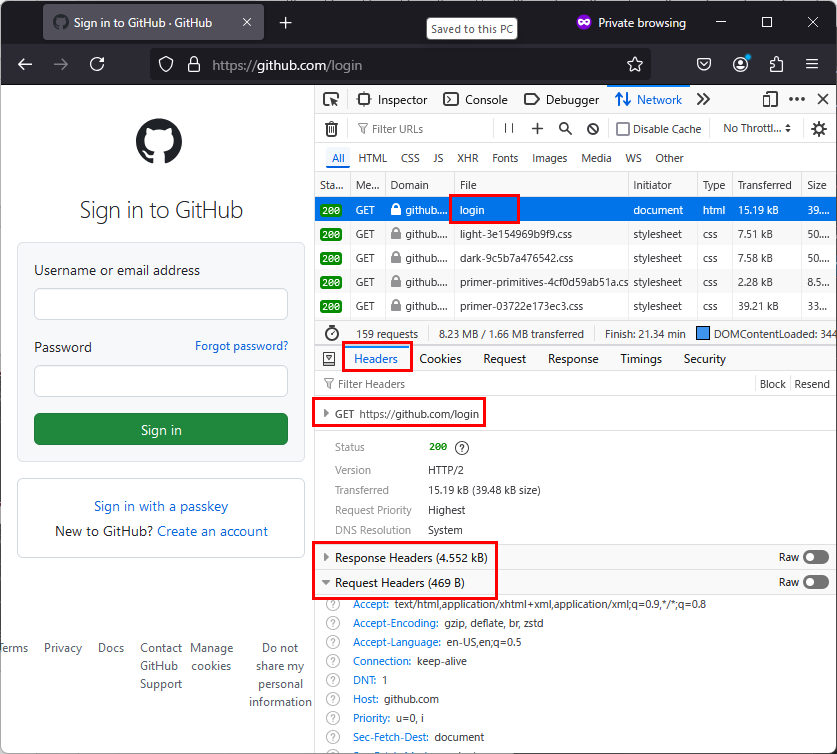This screenshot has height=754, width=837.
Task: Reload the page with the refresh icon
Action: tap(97, 65)
